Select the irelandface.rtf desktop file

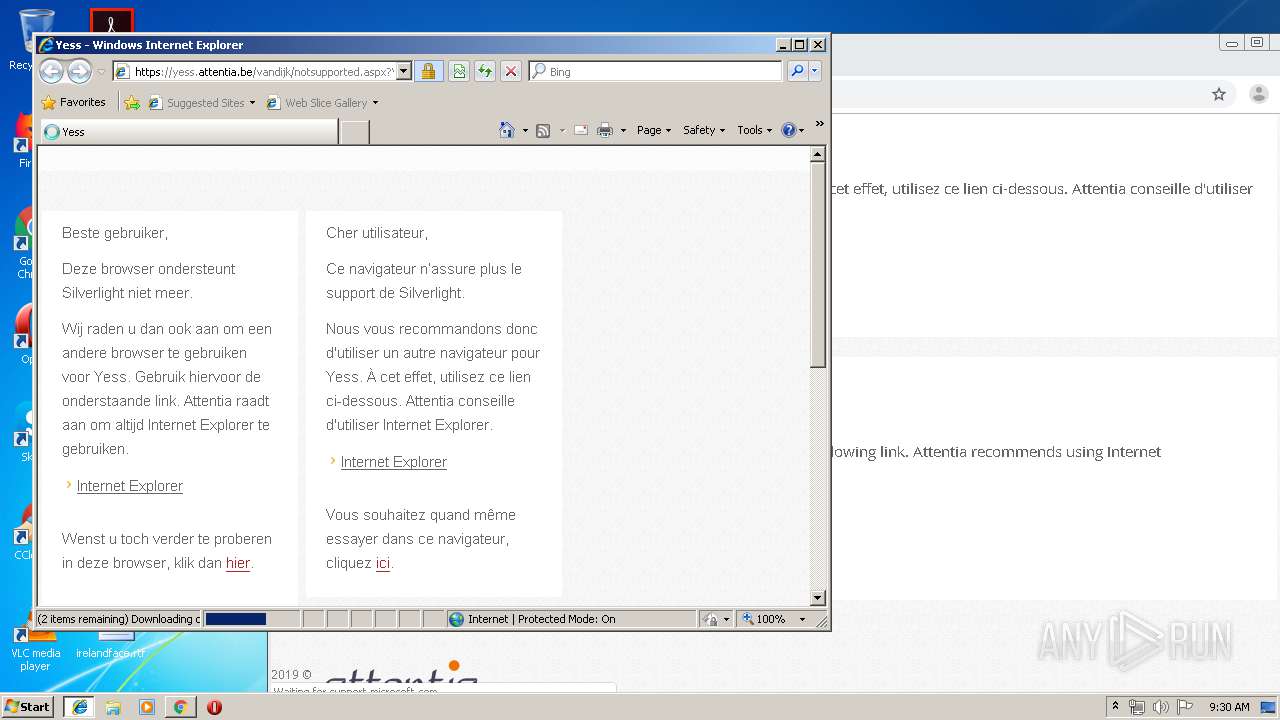tap(110, 646)
